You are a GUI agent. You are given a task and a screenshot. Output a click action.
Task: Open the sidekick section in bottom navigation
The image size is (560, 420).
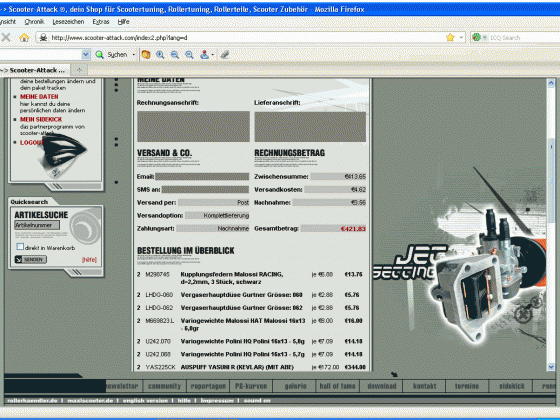point(511,386)
